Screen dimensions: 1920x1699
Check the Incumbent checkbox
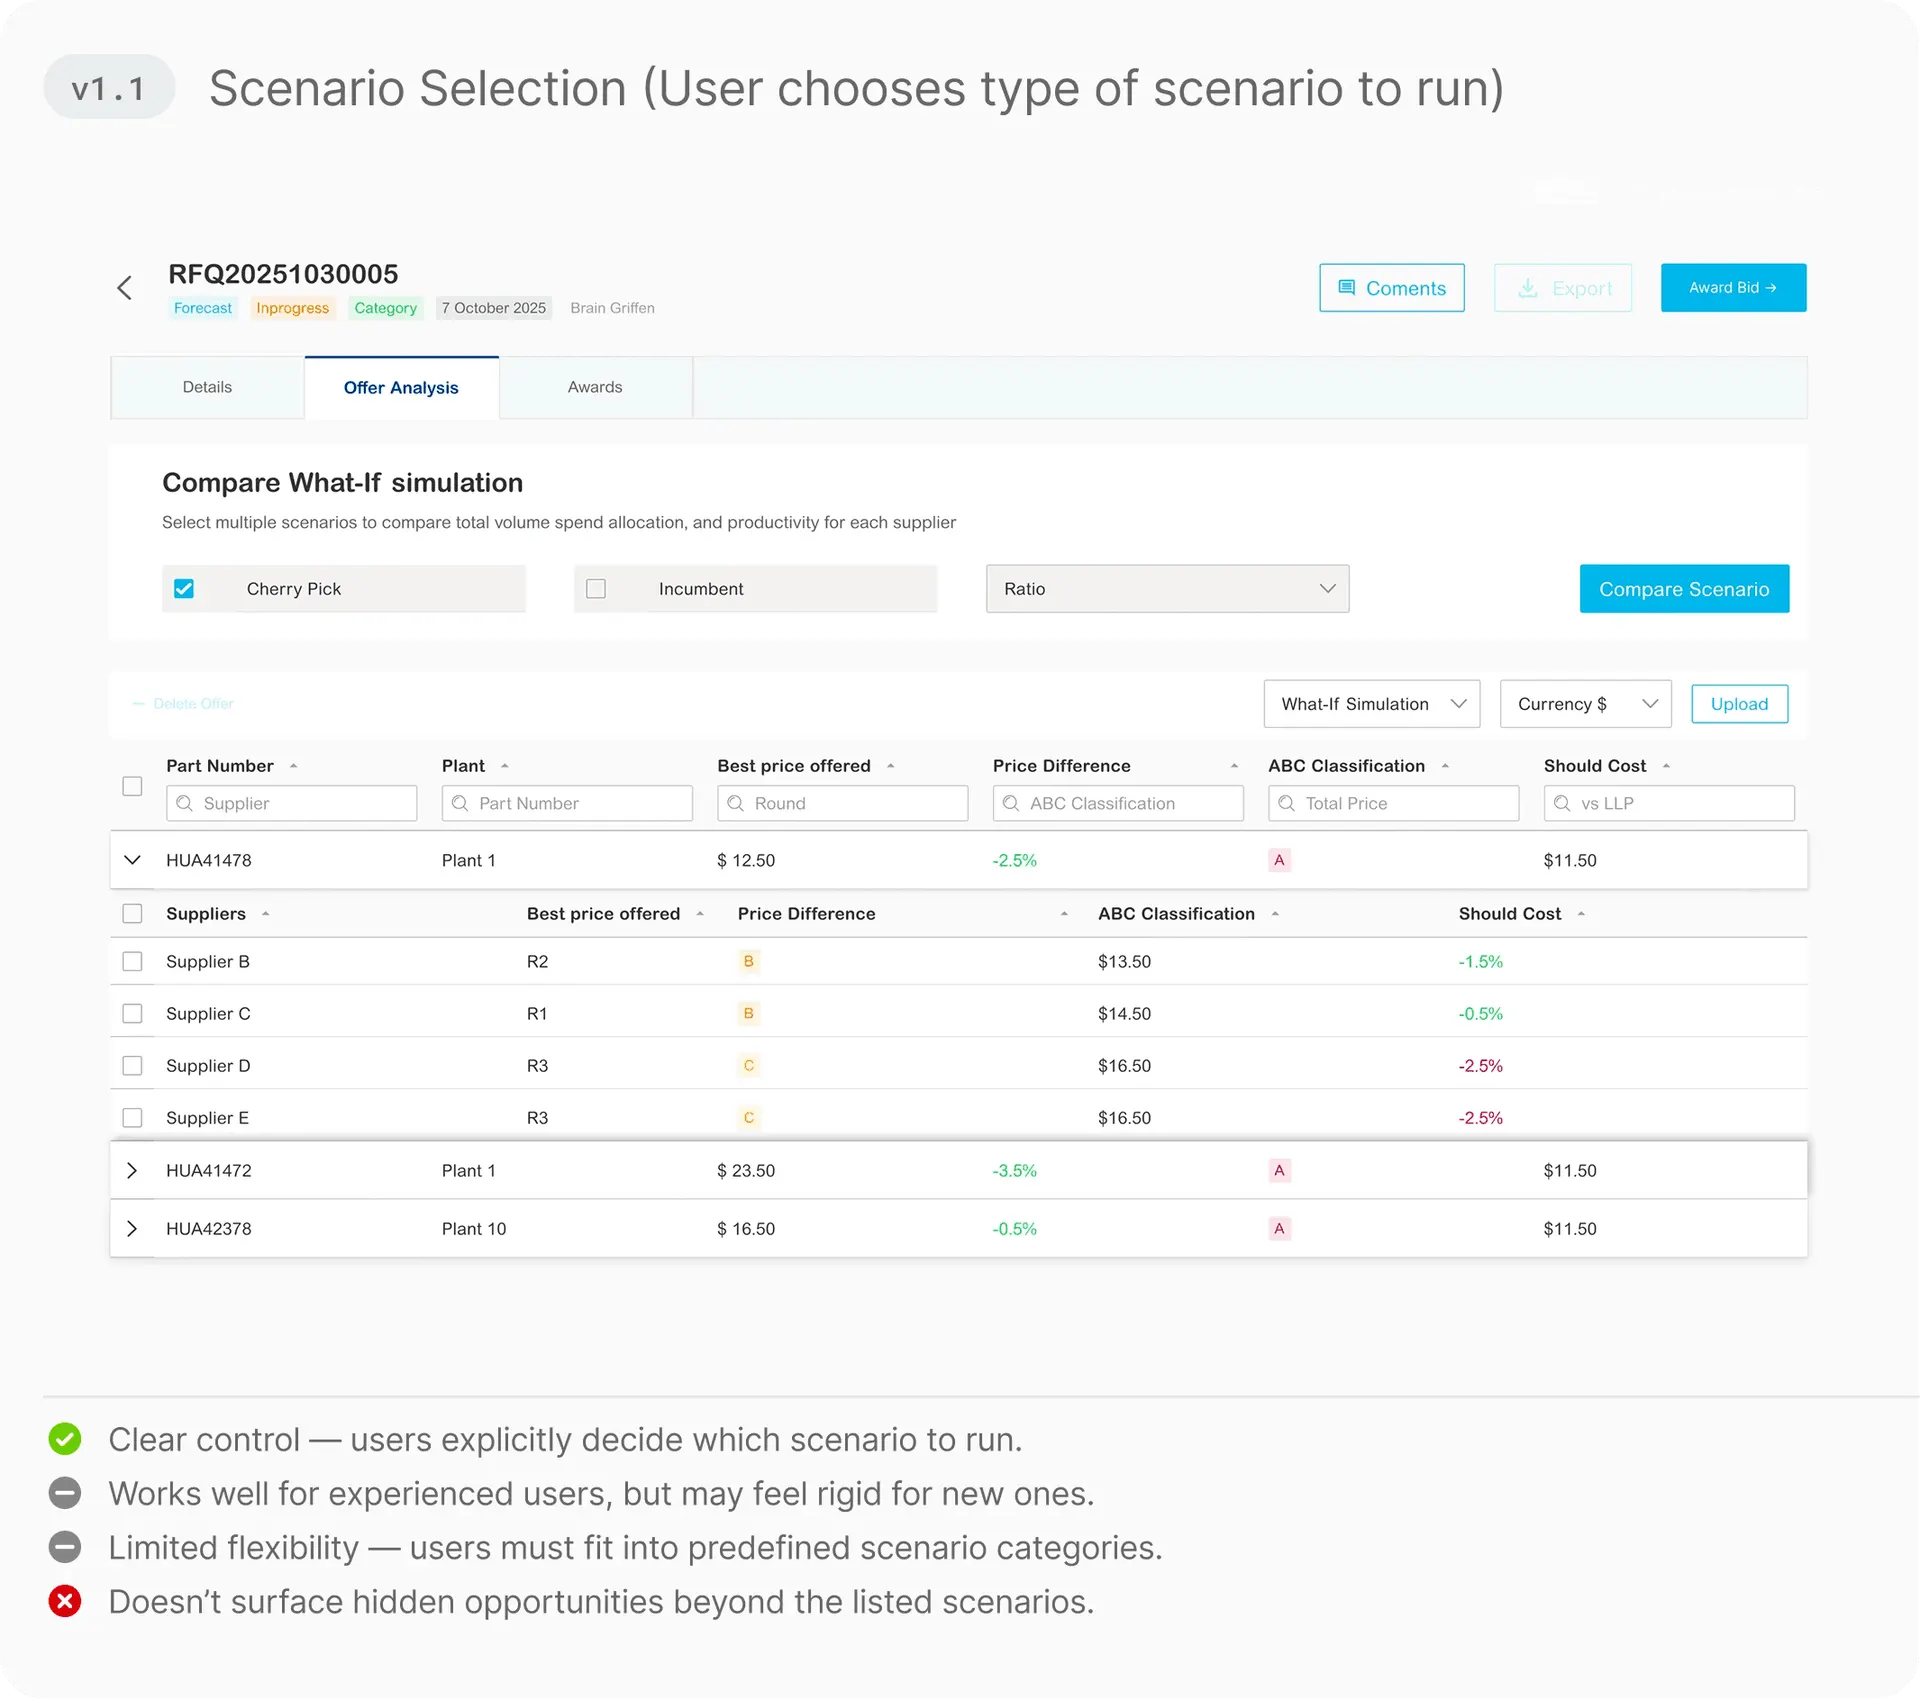[596, 589]
